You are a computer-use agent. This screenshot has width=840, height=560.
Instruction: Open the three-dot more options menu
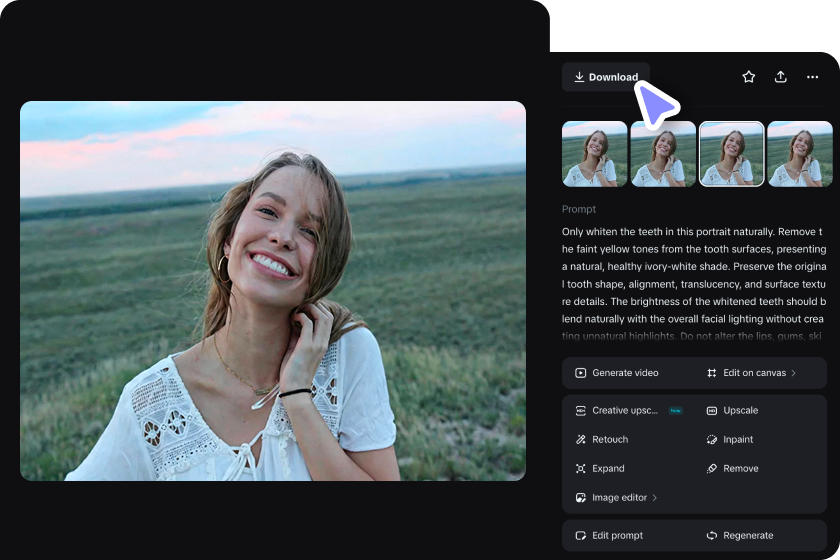click(812, 77)
